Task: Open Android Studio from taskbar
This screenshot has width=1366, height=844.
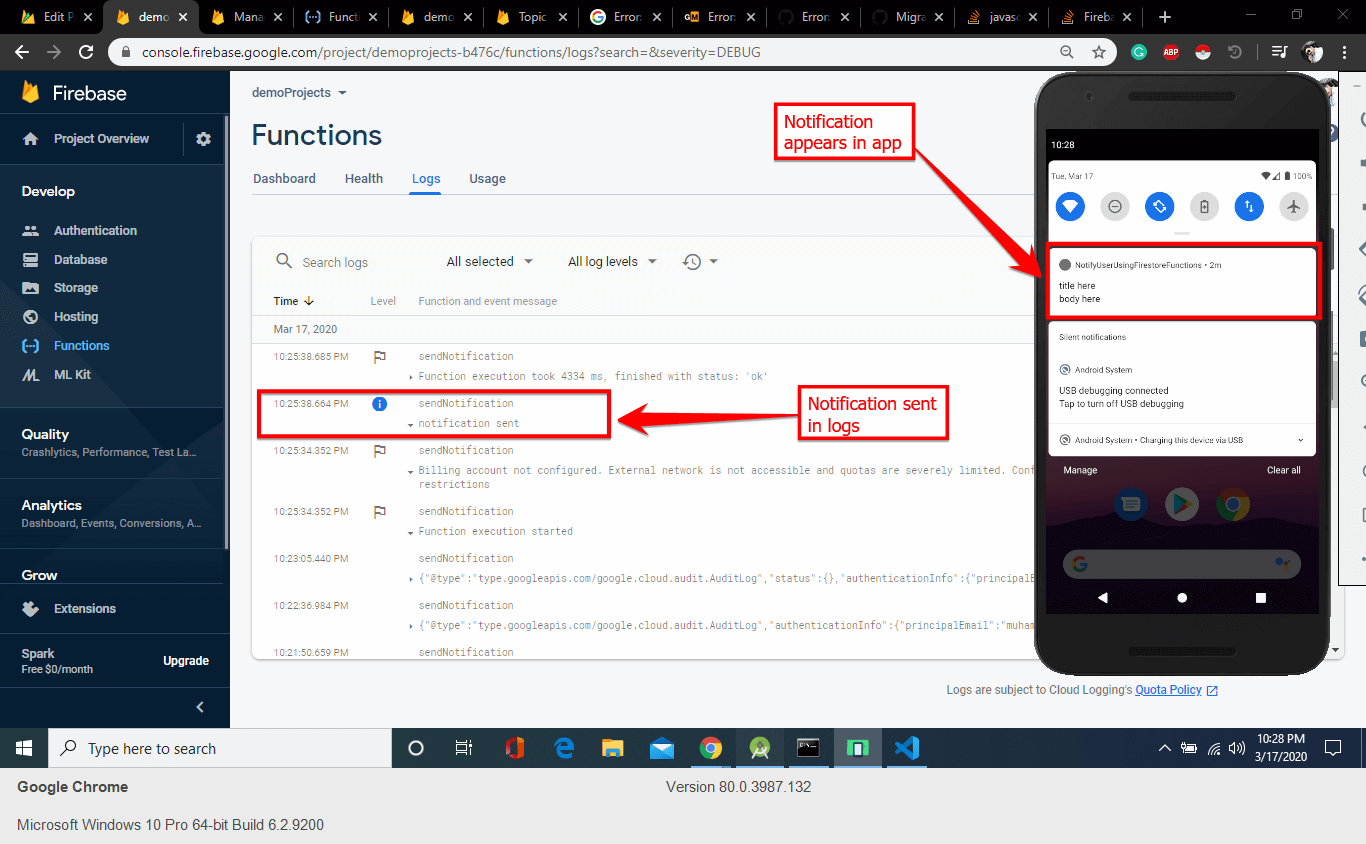Action: click(760, 748)
